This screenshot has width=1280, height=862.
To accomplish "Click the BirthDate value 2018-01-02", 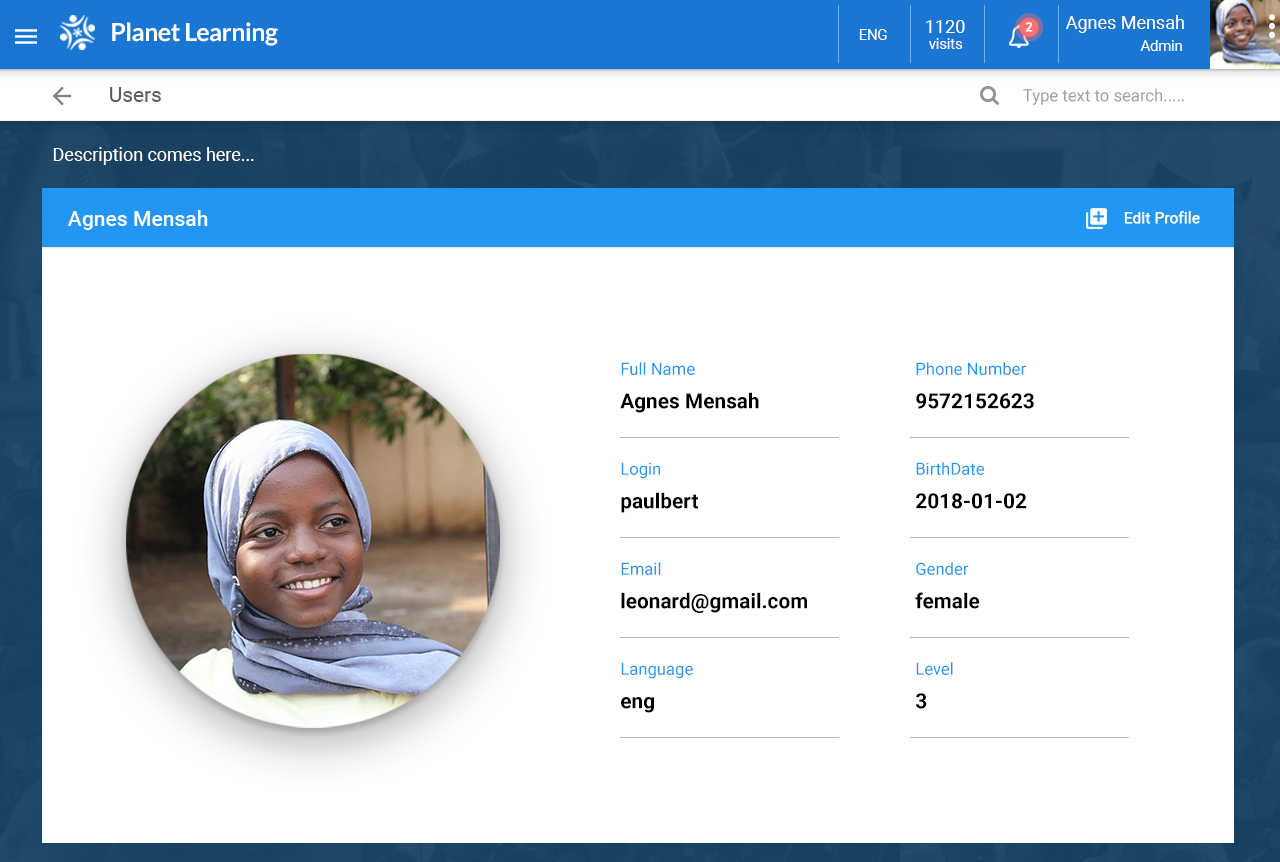I will [x=971, y=501].
